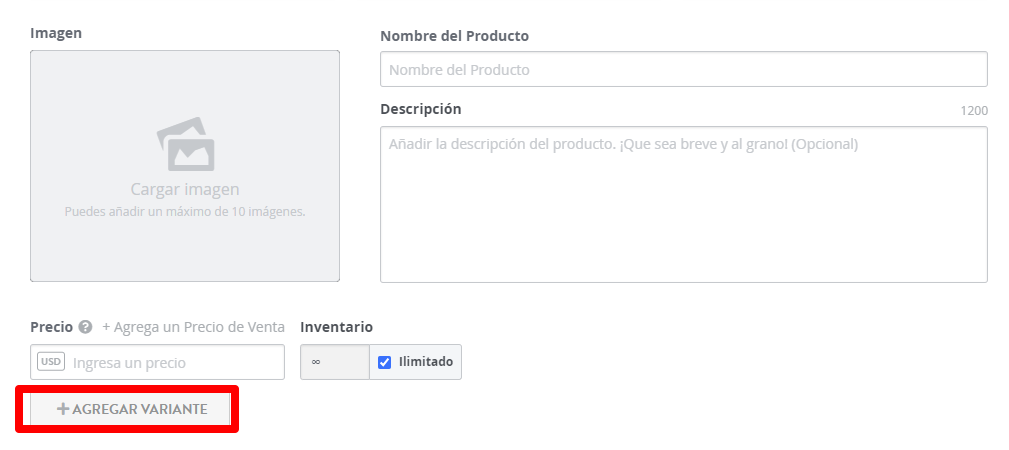
Task: Click the Descripción field label
Action: pyautogui.click(x=421, y=109)
